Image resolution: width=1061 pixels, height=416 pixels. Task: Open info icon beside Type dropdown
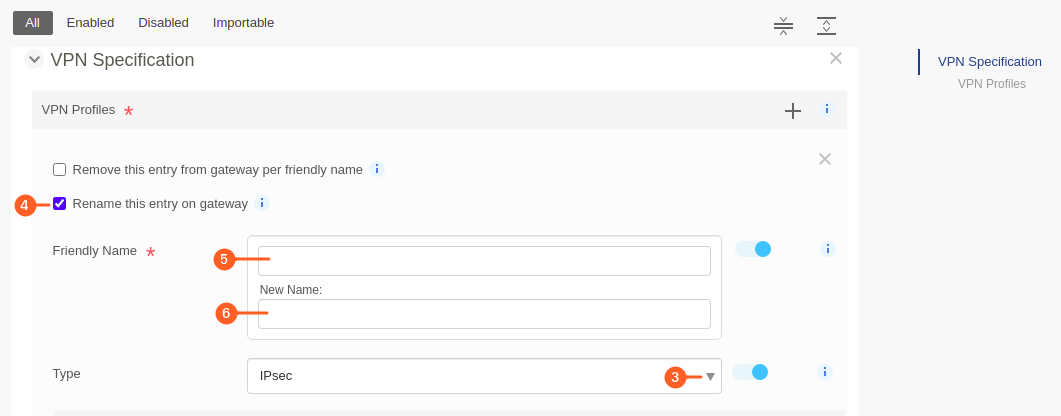point(824,371)
